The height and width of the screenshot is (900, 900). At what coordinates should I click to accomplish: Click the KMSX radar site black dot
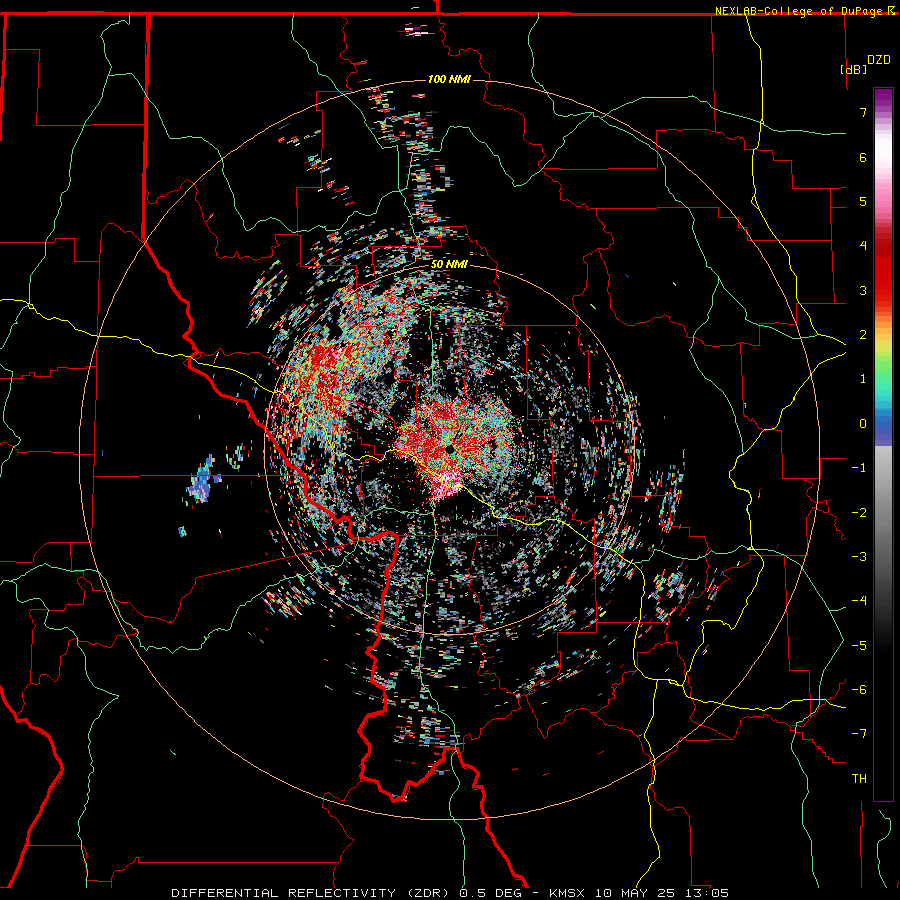(449, 448)
